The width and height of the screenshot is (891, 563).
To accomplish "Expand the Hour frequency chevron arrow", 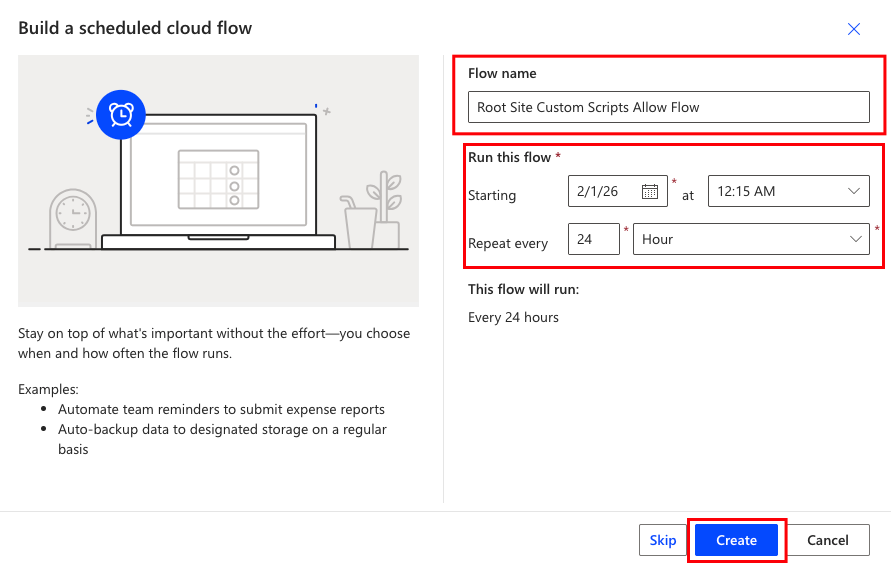I will pyautogui.click(x=856, y=239).
